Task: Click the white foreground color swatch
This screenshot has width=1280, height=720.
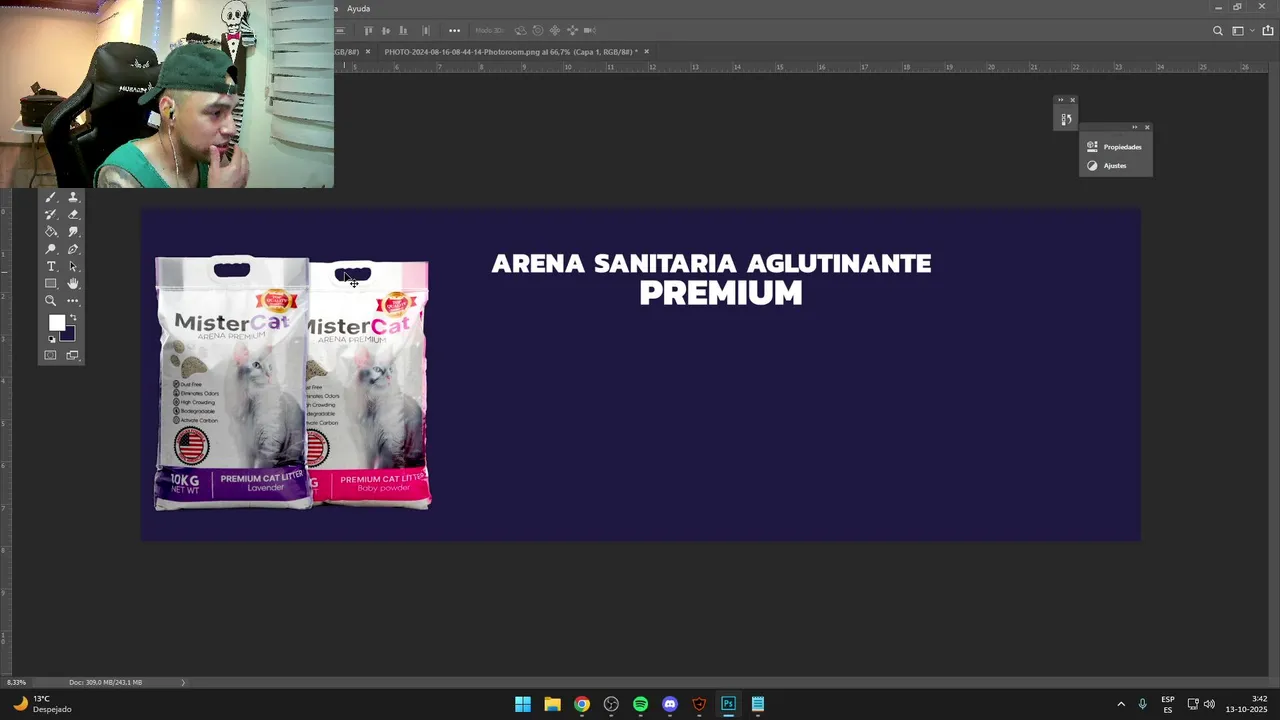Action: coord(56,322)
